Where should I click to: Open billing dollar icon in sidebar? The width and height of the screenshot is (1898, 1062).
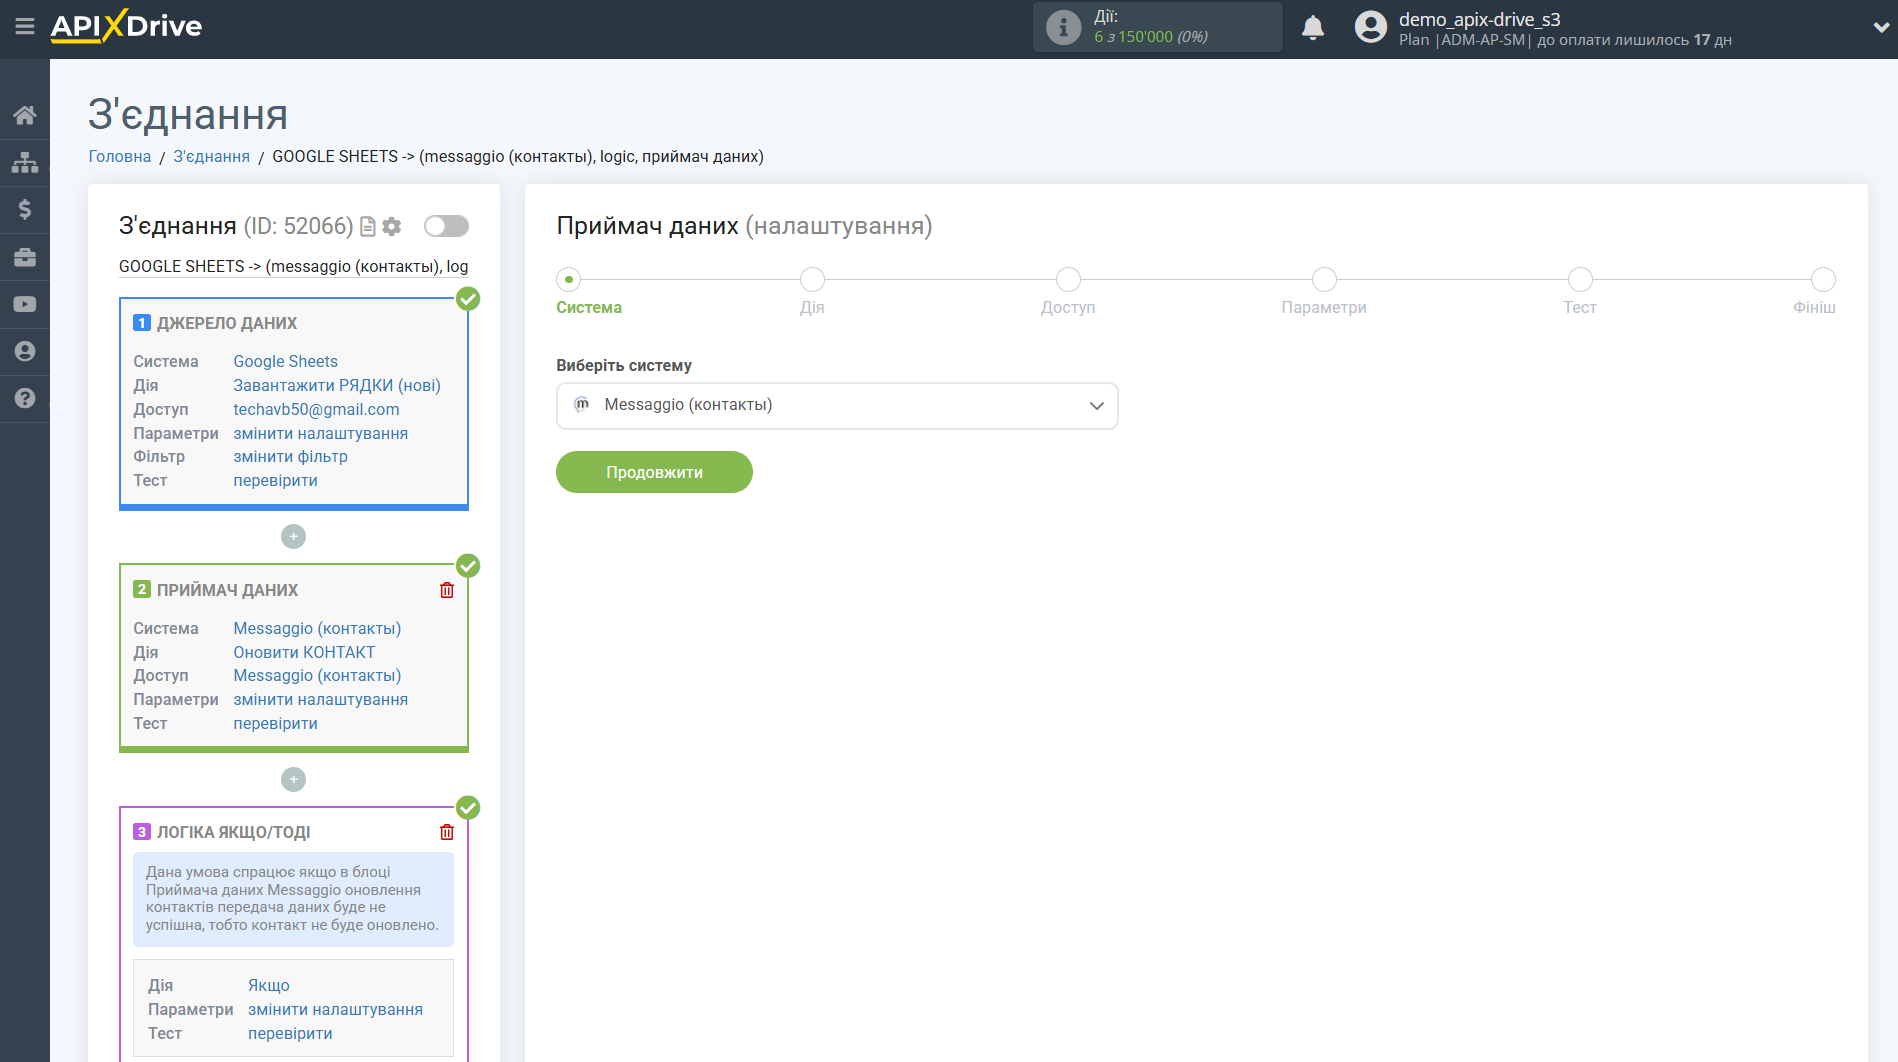click(x=25, y=209)
